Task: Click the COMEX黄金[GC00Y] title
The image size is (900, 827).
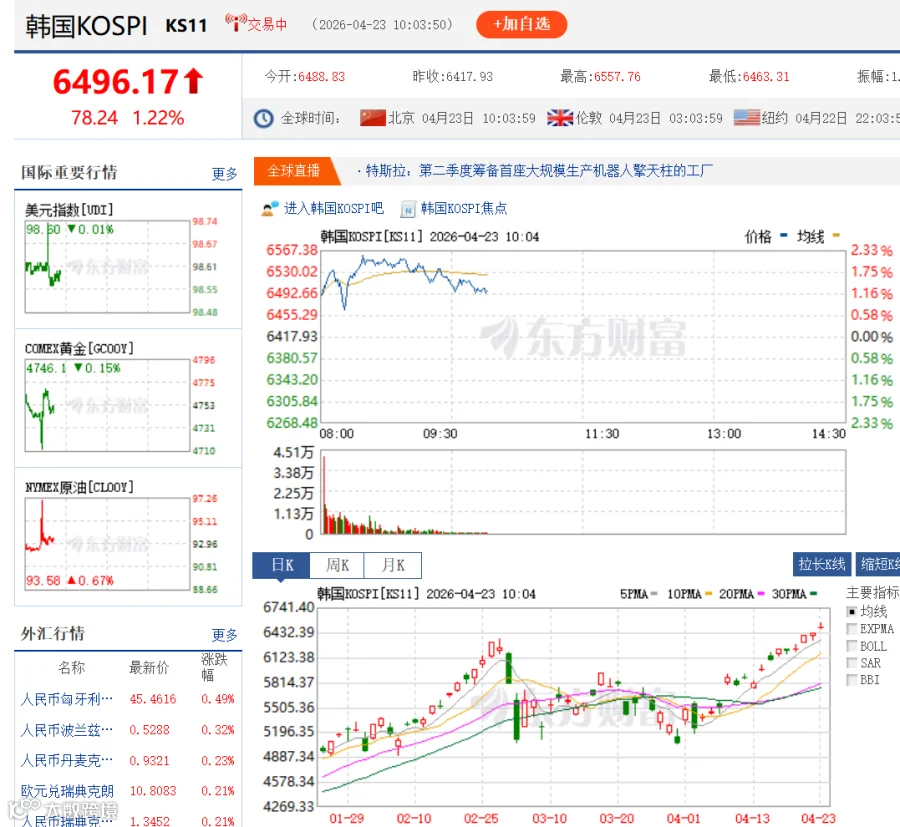Action: [79, 348]
